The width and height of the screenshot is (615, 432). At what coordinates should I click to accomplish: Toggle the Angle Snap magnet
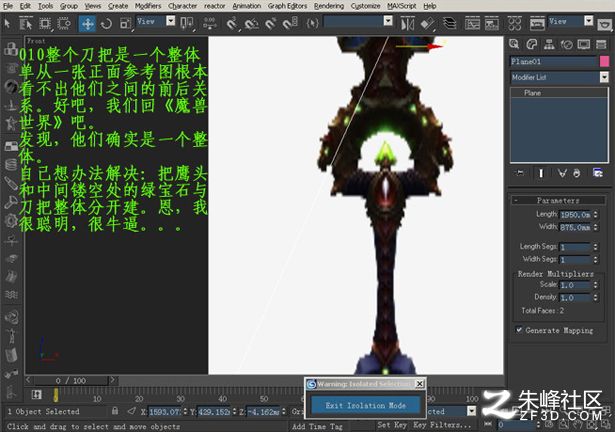[x=251, y=24]
